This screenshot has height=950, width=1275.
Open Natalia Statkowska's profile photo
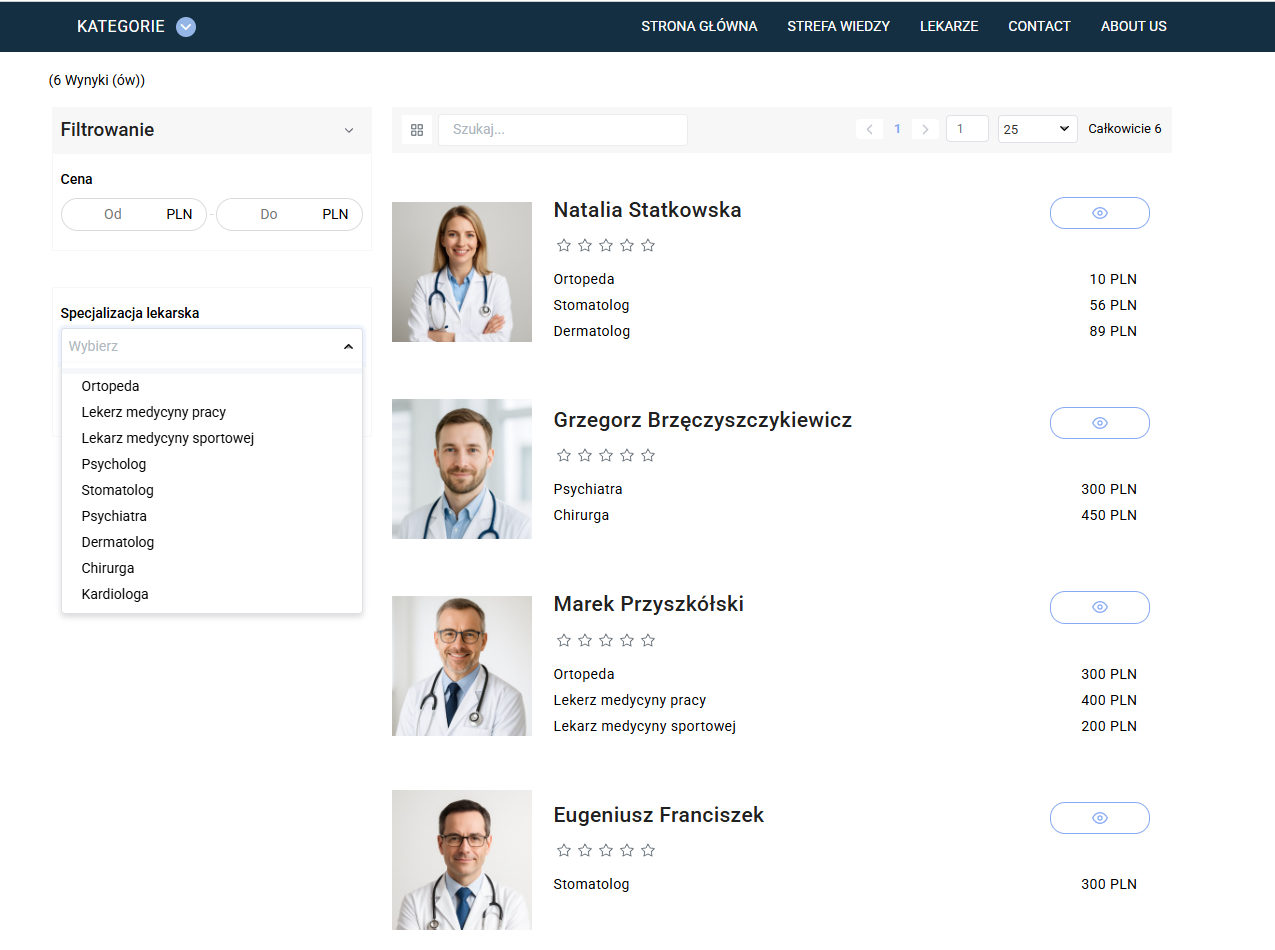tap(461, 272)
